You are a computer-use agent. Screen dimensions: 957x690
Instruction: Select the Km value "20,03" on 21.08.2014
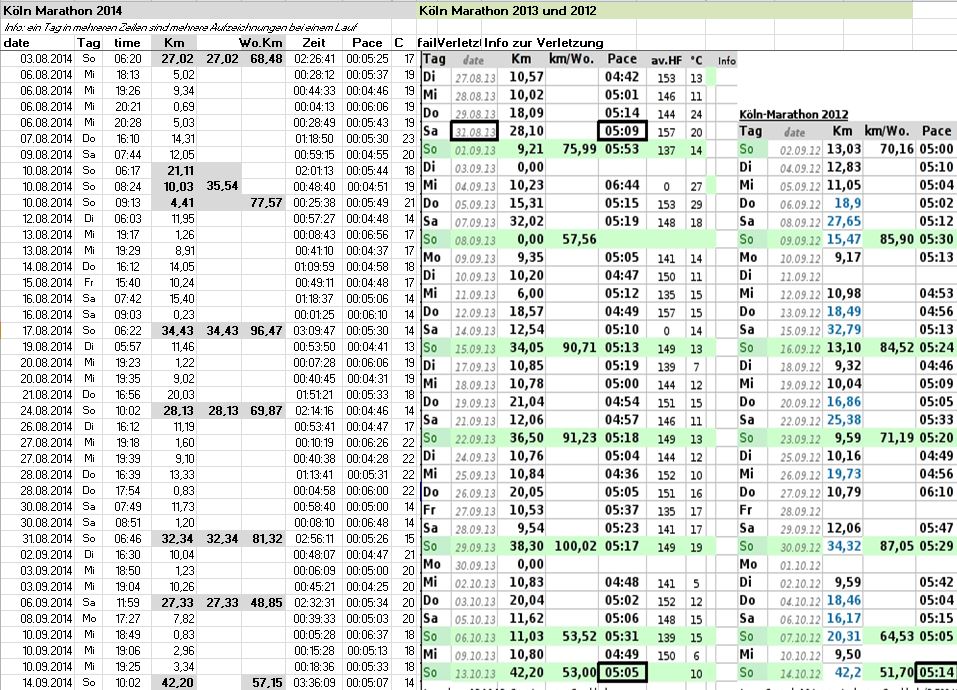[181, 394]
